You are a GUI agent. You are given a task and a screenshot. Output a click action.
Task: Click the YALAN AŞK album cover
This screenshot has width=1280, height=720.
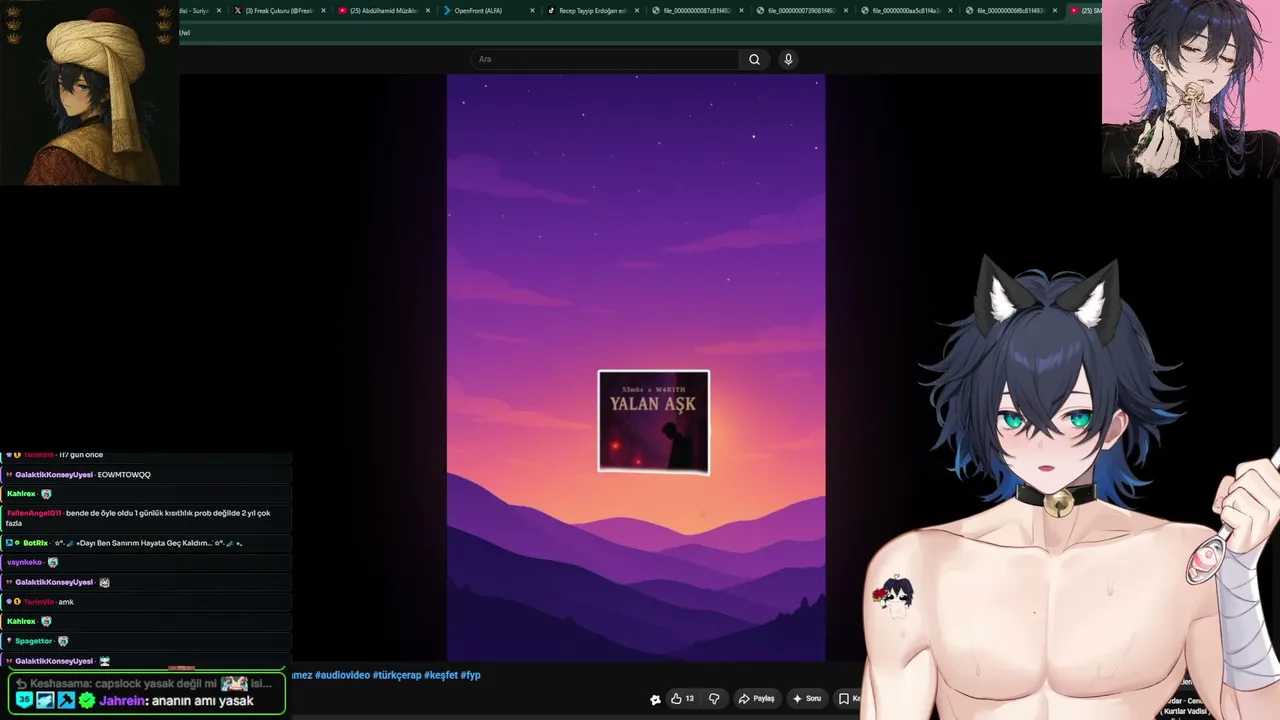pyautogui.click(x=654, y=422)
